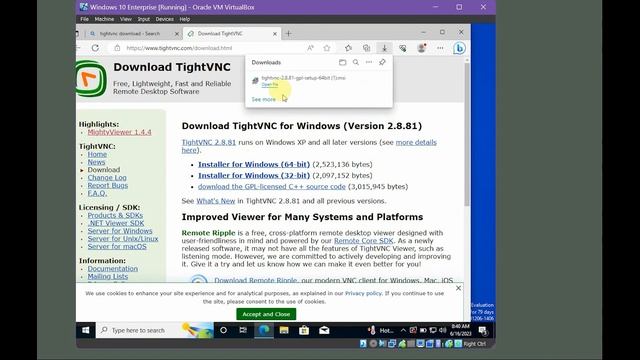Open News in TightVNC sidebar
The image size is (640, 360).
96,162
